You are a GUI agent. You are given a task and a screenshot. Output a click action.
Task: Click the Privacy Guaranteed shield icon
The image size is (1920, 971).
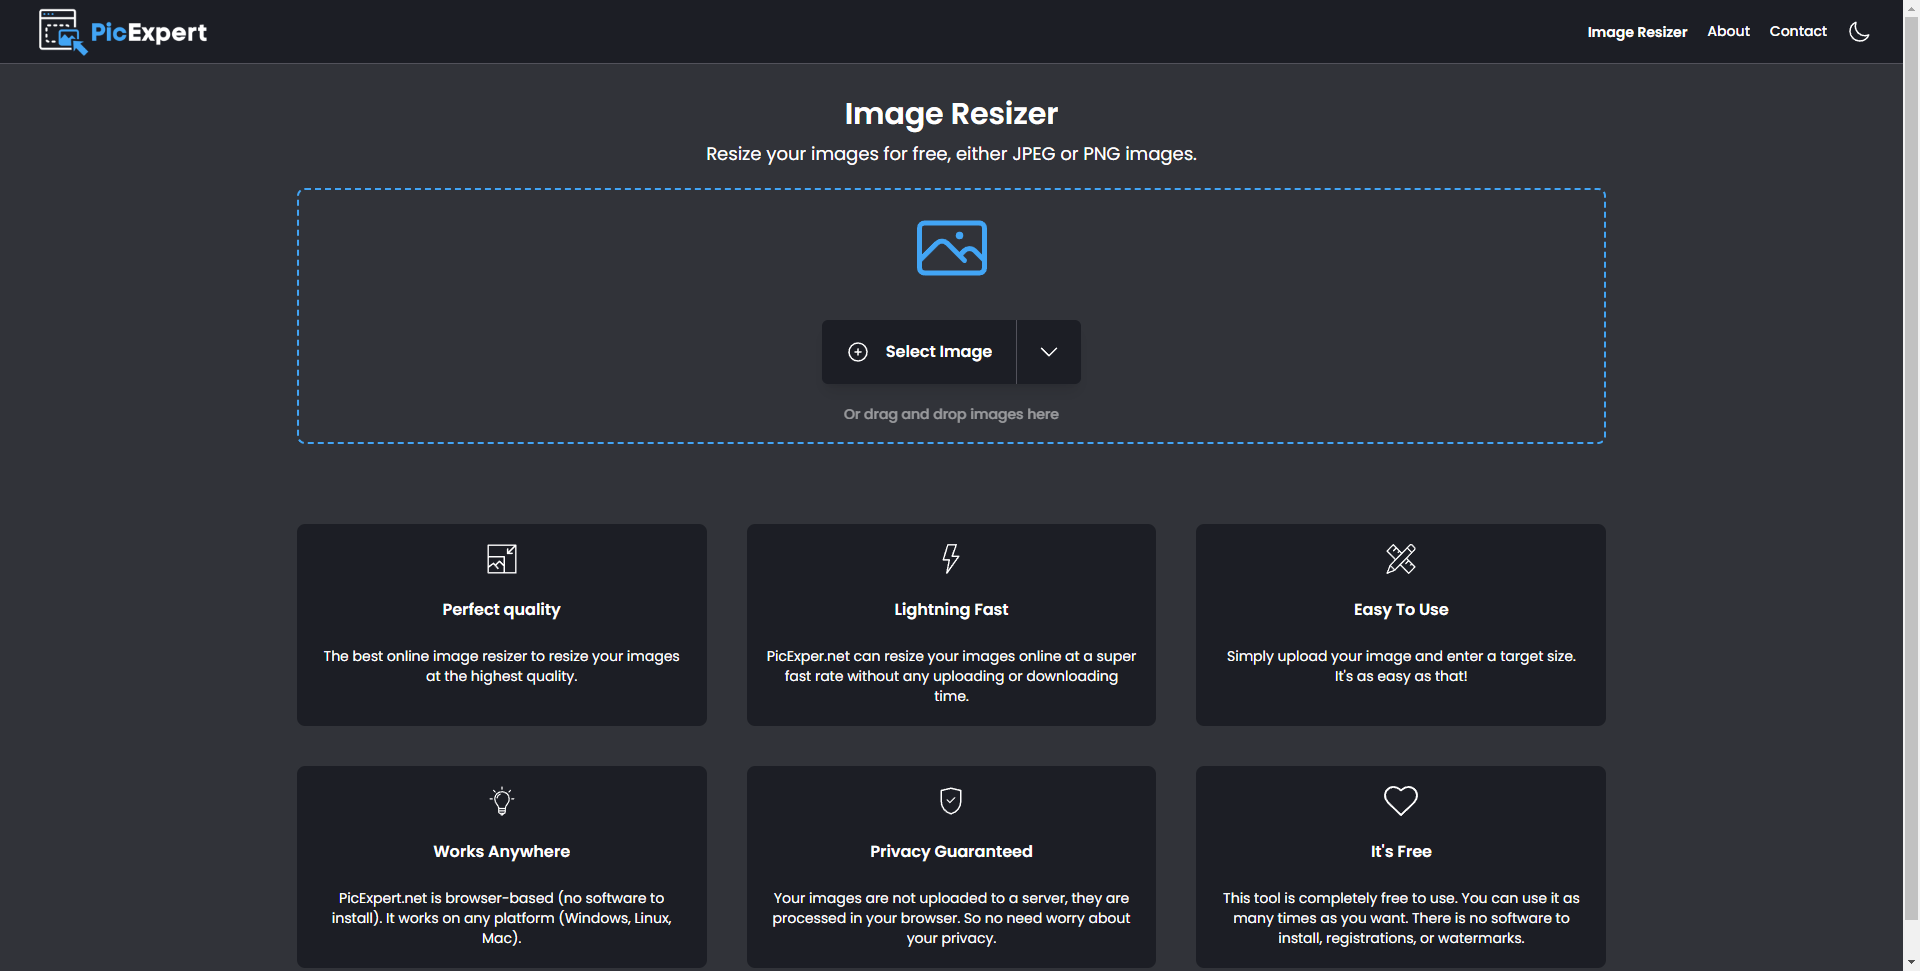[951, 801]
